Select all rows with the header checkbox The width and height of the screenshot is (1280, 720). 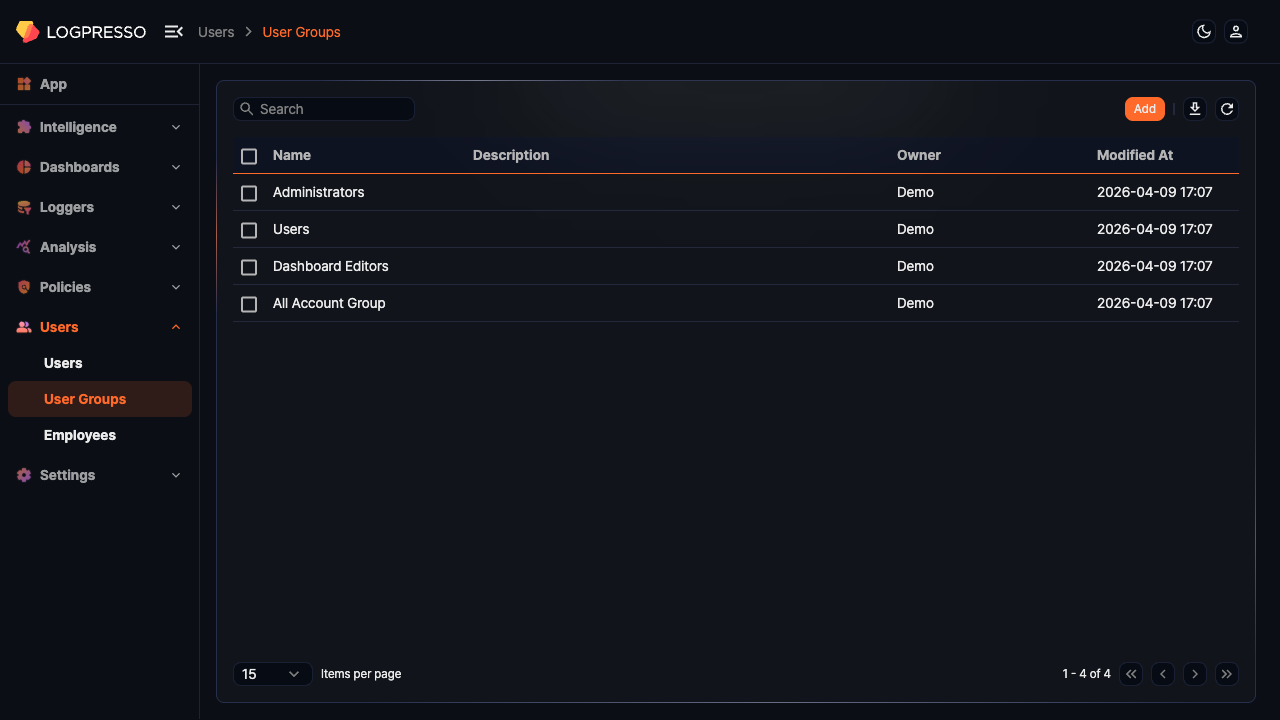click(x=248, y=156)
